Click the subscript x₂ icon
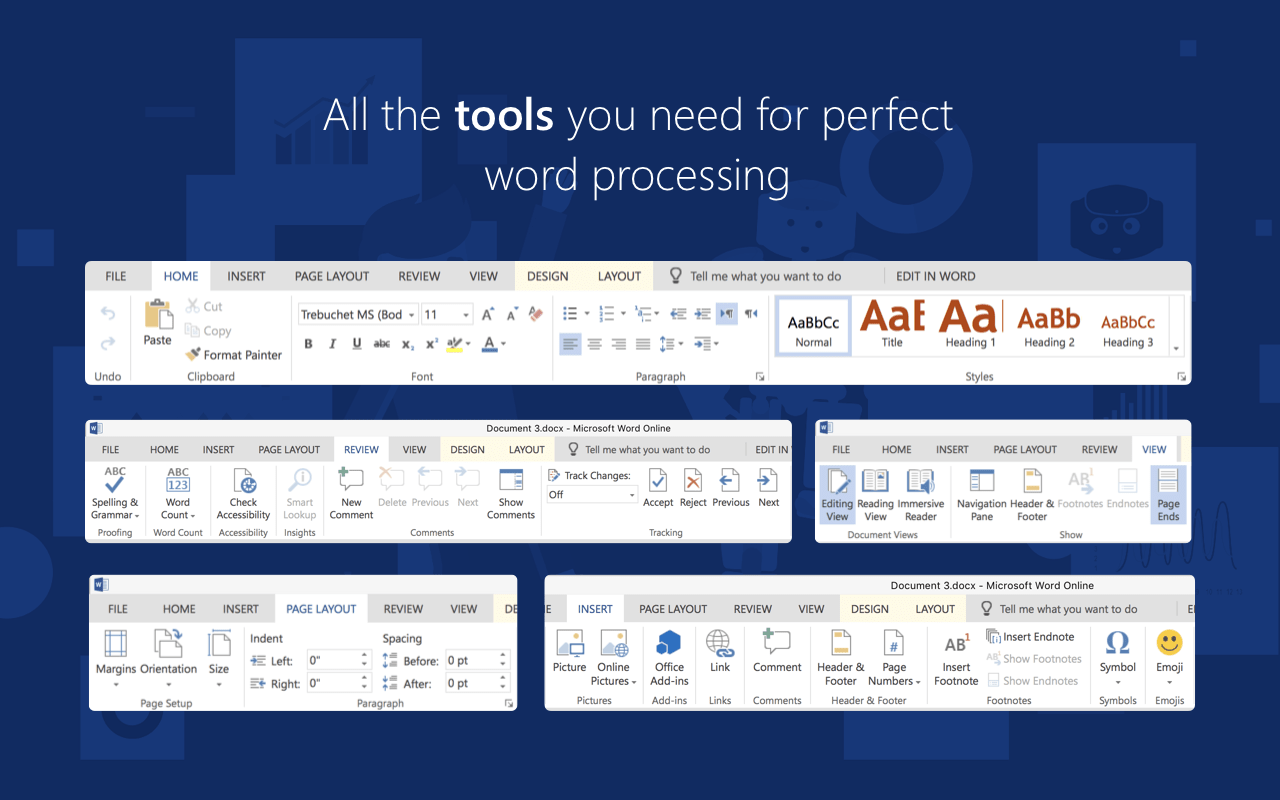This screenshot has width=1280, height=800. click(407, 344)
